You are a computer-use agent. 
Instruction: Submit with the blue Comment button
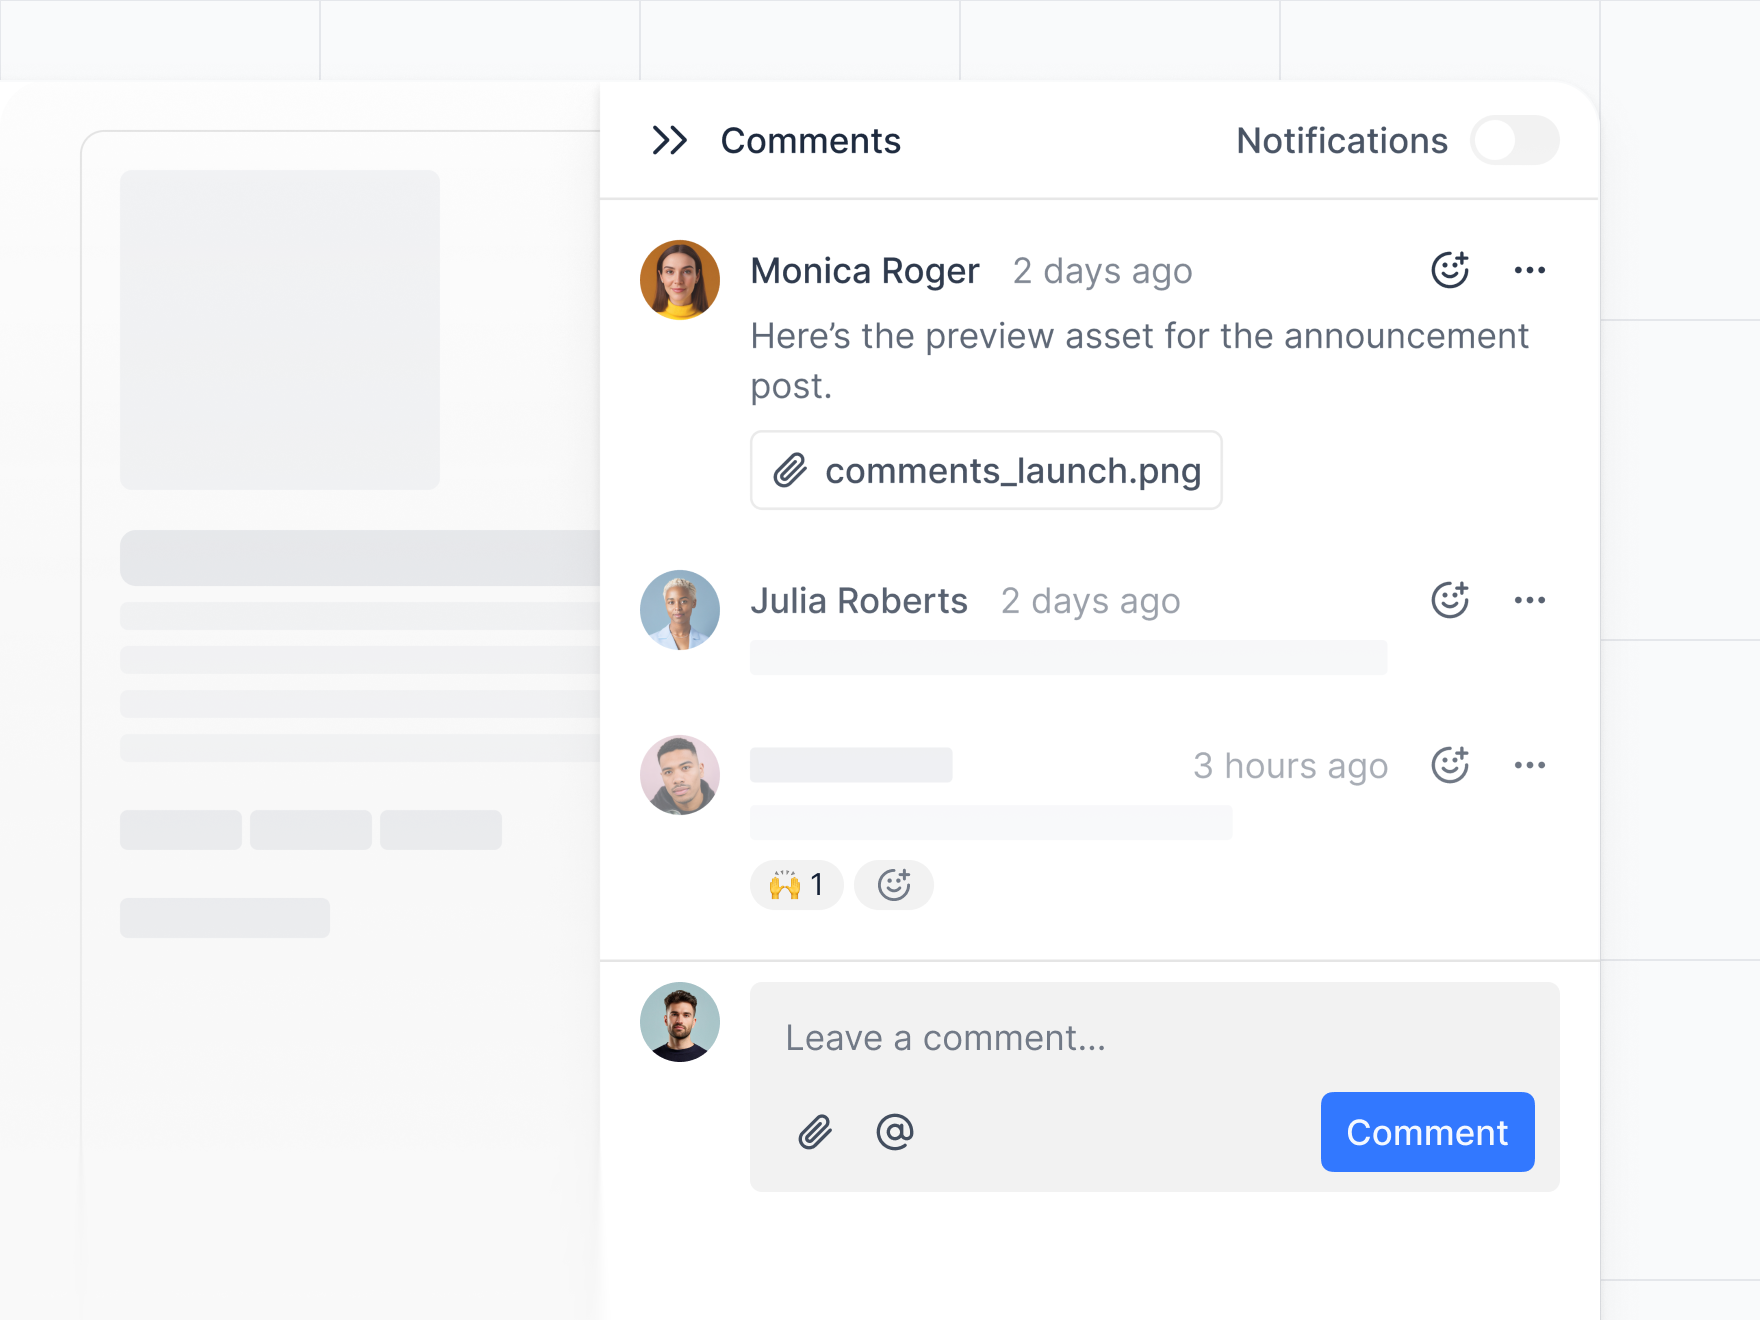click(x=1428, y=1132)
